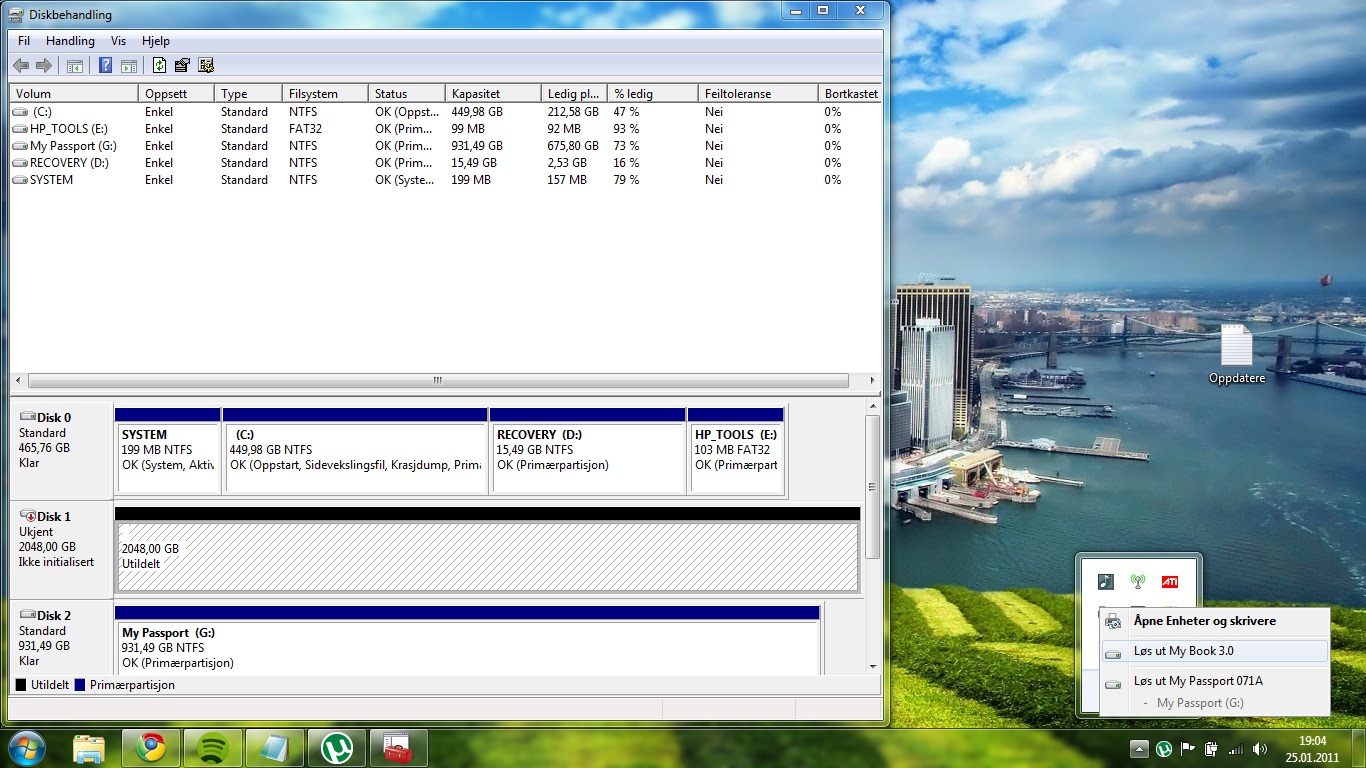Sort by the Filsystem column header
The width and height of the screenshot is (1366, 768).
pos(325,93)
